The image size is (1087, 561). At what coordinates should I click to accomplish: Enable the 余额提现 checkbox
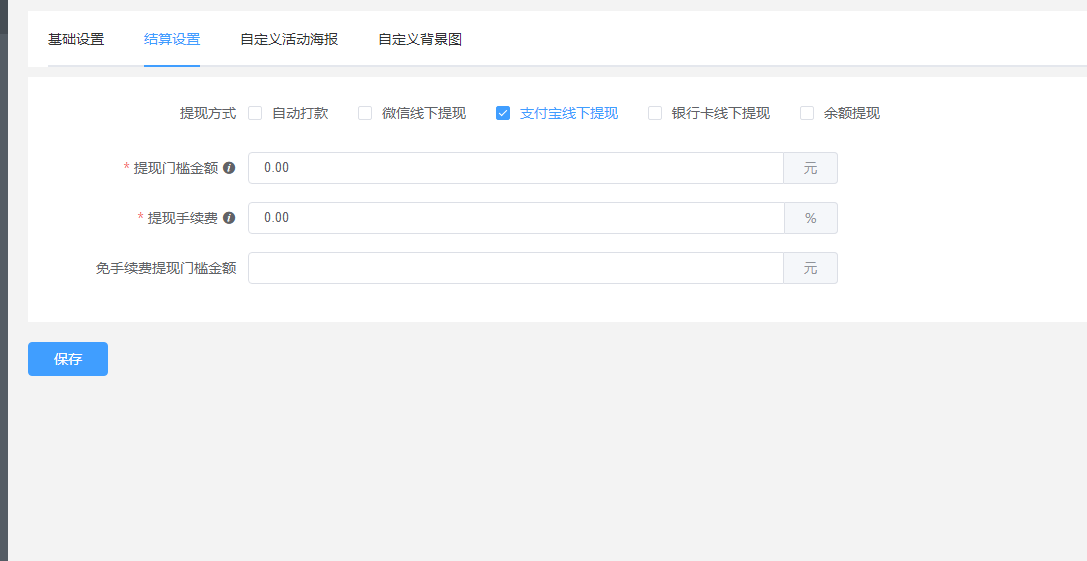click(x=807, y=113)
